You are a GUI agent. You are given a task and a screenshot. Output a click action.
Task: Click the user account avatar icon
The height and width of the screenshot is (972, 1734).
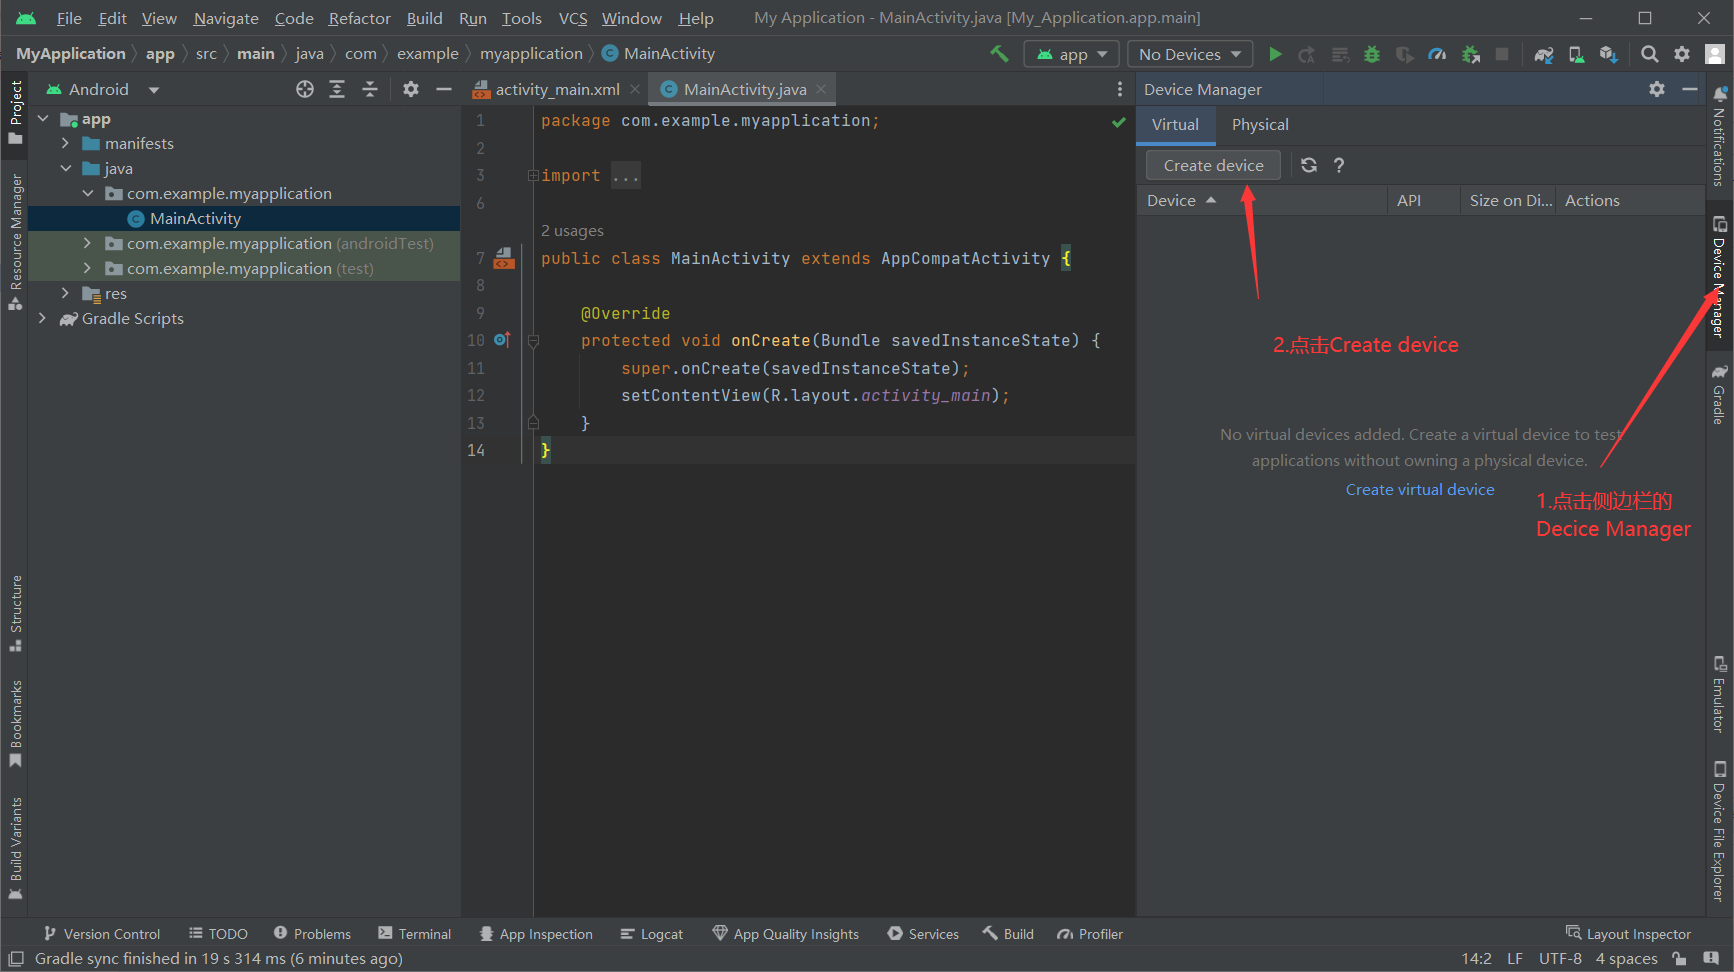click(1715, 54)
